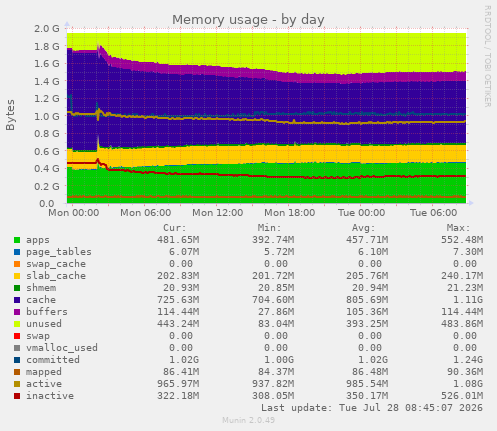Click the swap_cache orange legend swatch
This screenshot has width=497, height=431.
tap(17, 264)
